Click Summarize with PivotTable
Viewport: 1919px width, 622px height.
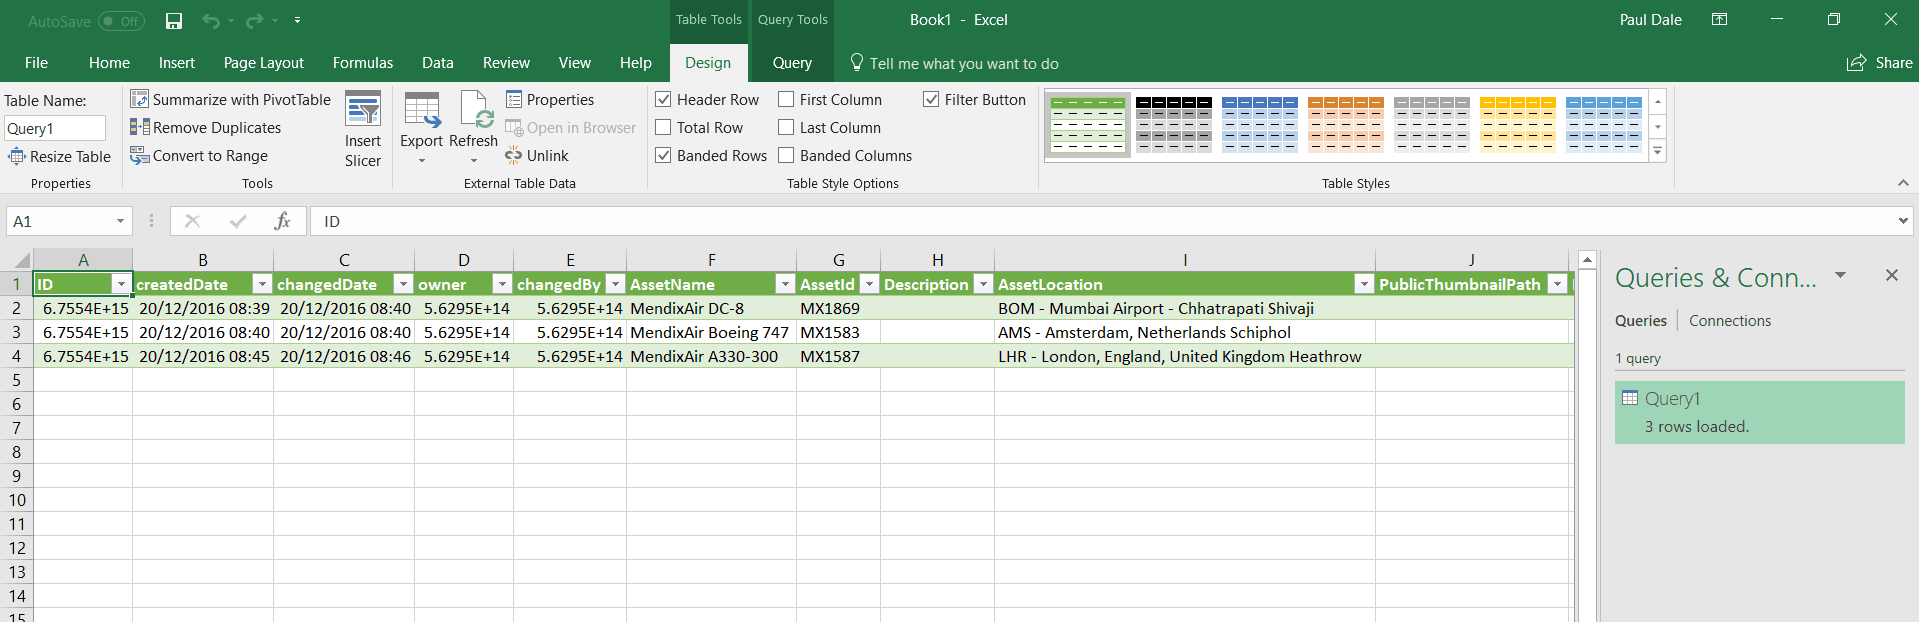231,99
